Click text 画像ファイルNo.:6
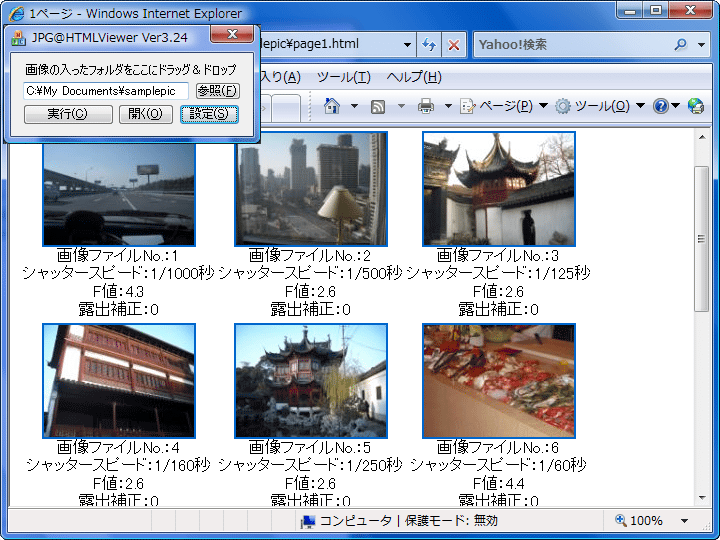Viewport: 720px width, 540px height. tap(498, 447)
